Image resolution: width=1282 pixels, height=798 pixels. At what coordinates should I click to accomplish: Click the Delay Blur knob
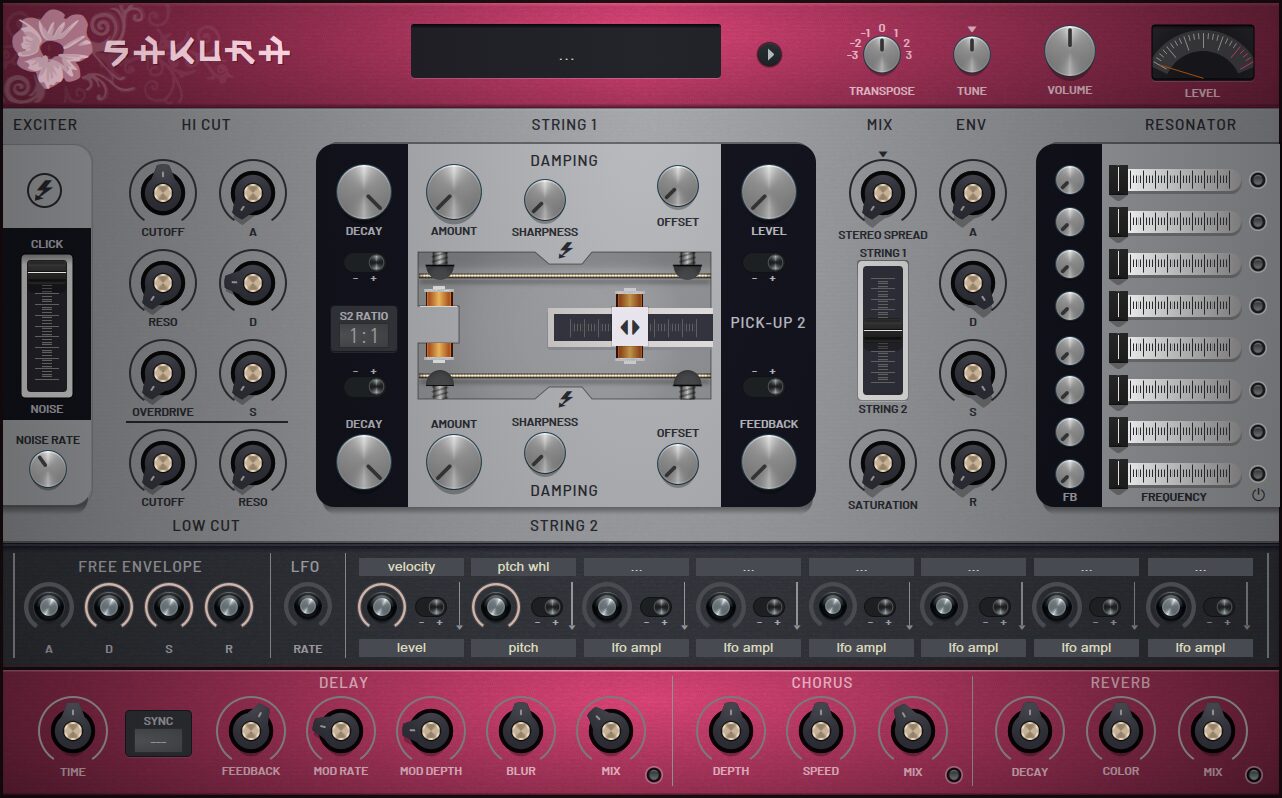(520, 731)
